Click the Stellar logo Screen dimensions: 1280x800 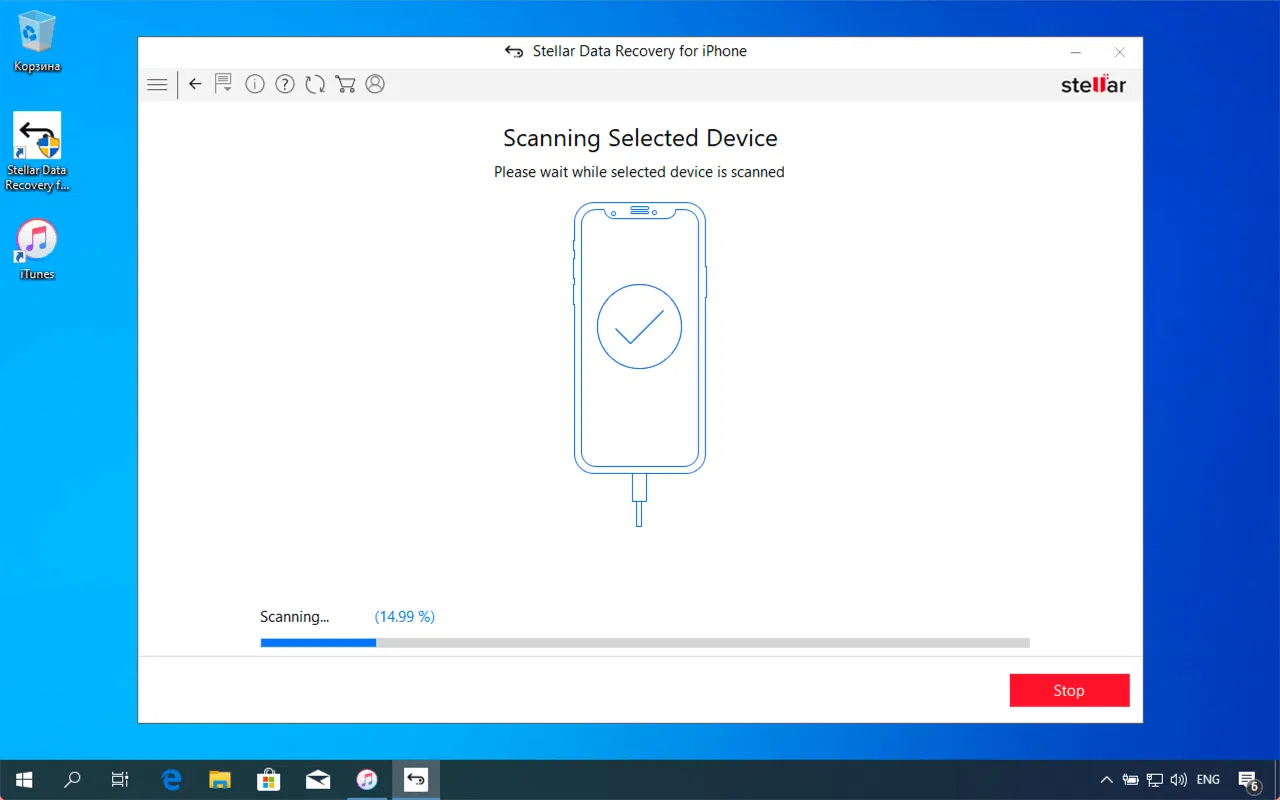(x=1093, y=84)
